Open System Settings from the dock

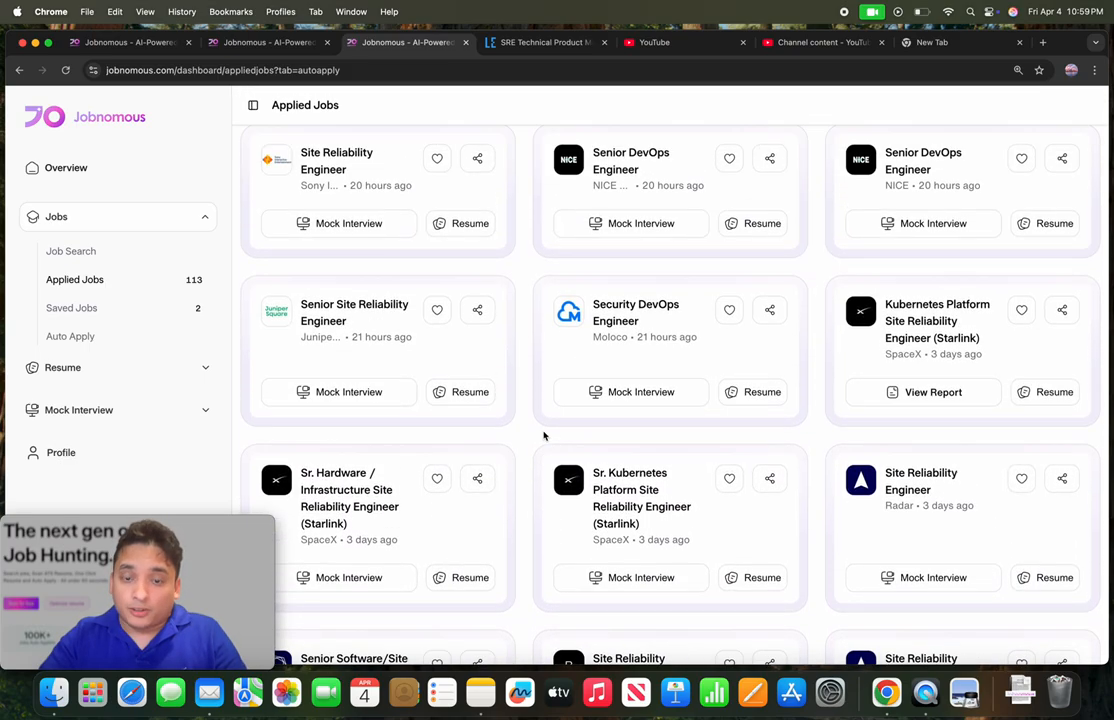(830, 692)
